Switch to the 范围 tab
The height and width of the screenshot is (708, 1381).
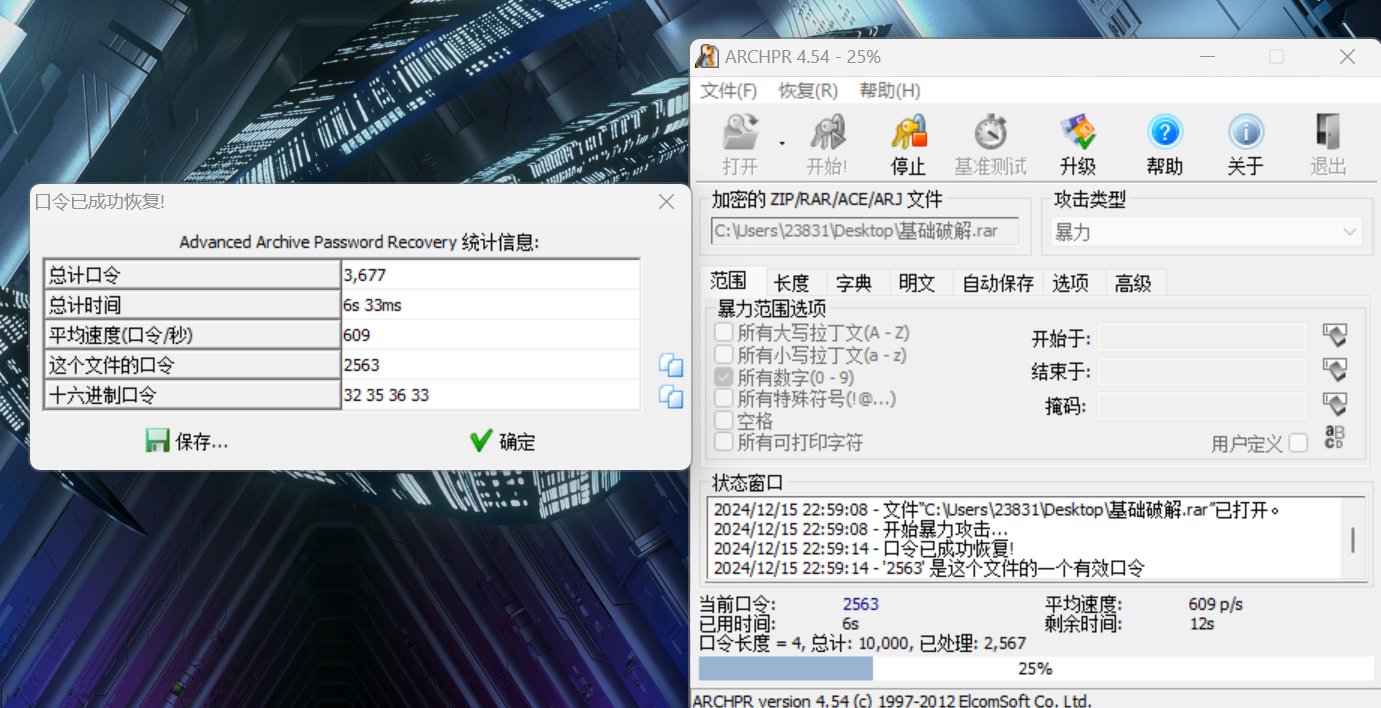728,280
